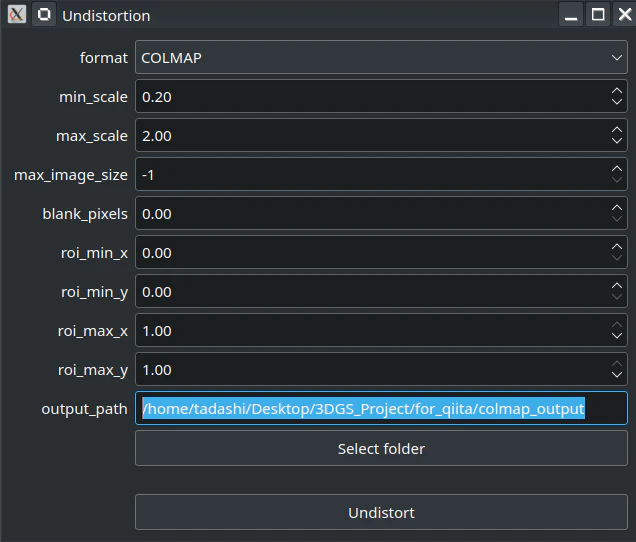Click the keep-above icon beside the Undistortion title

[x=44, y=15]
